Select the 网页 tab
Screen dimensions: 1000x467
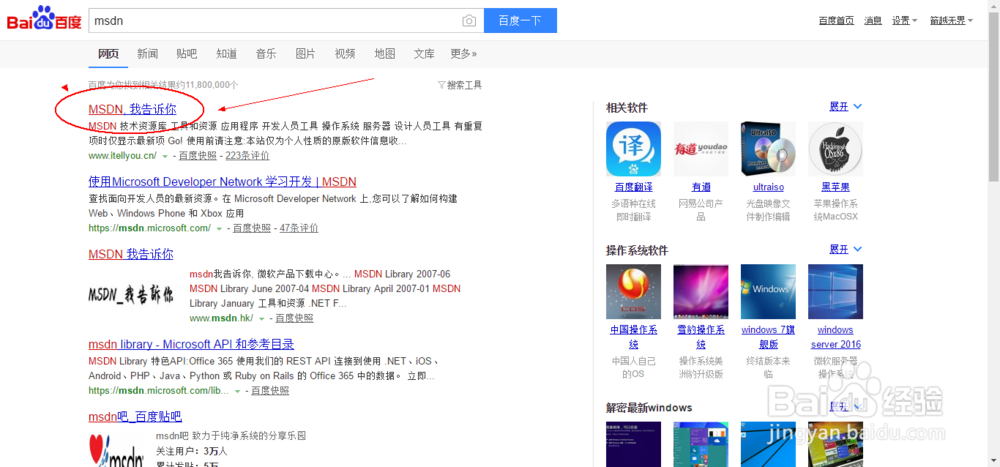(x=108, y=54)
